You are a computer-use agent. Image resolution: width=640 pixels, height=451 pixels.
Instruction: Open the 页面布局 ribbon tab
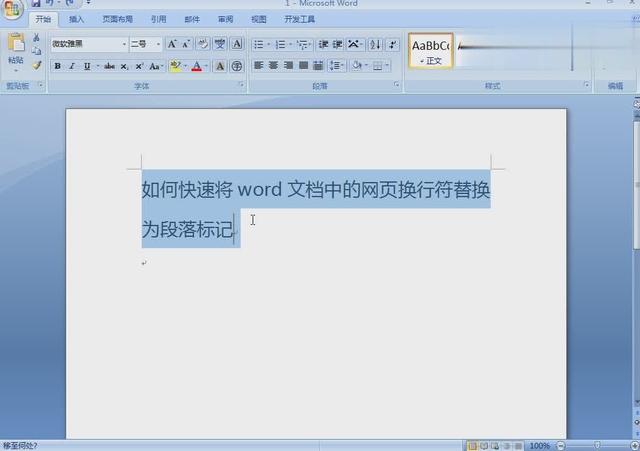(118, 19)
